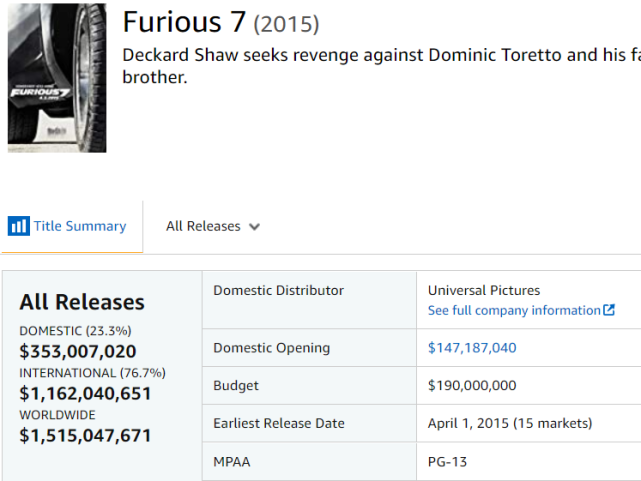
Task: Click the Title Summary bar chart icon
Action: pos(18,226)
